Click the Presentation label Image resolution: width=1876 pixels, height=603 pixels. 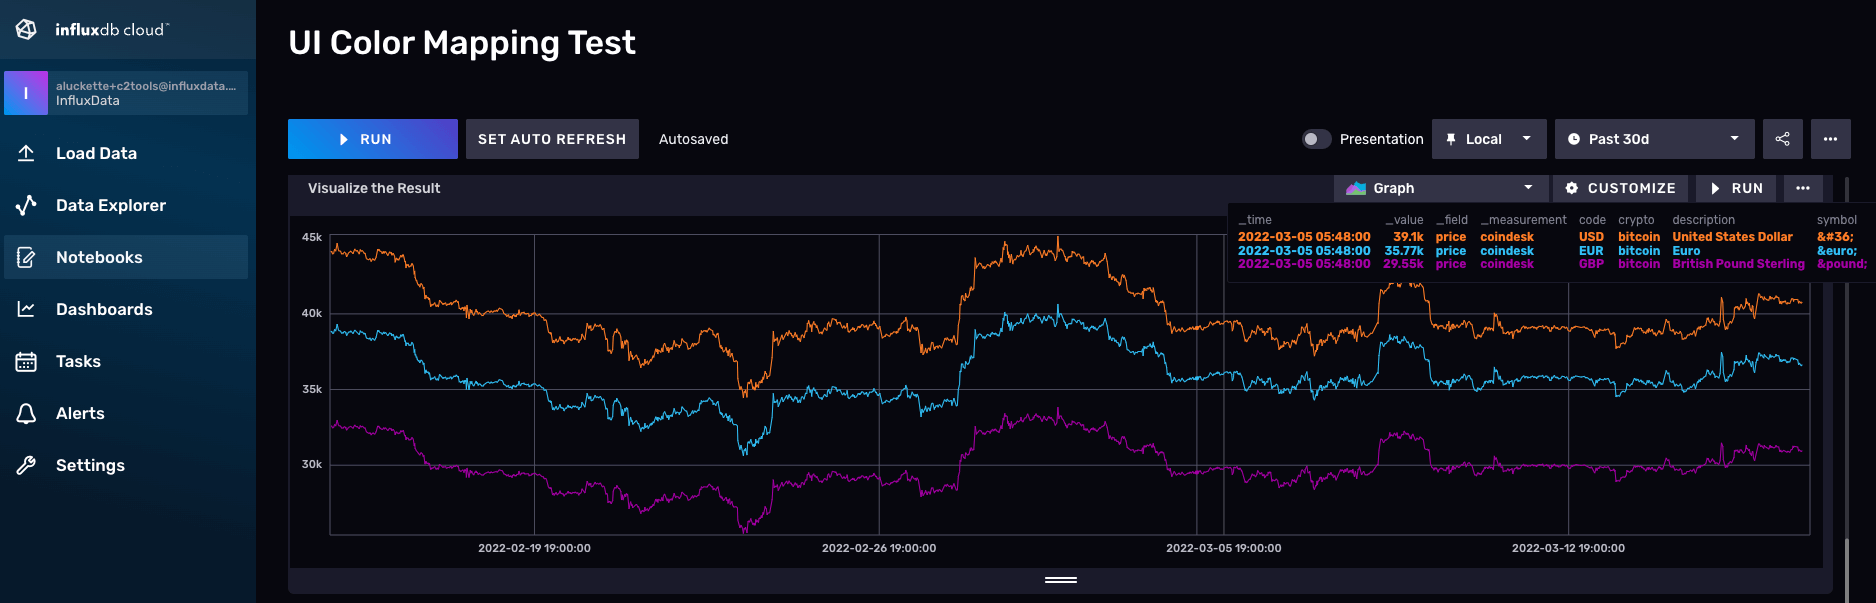pos(1381,139)
